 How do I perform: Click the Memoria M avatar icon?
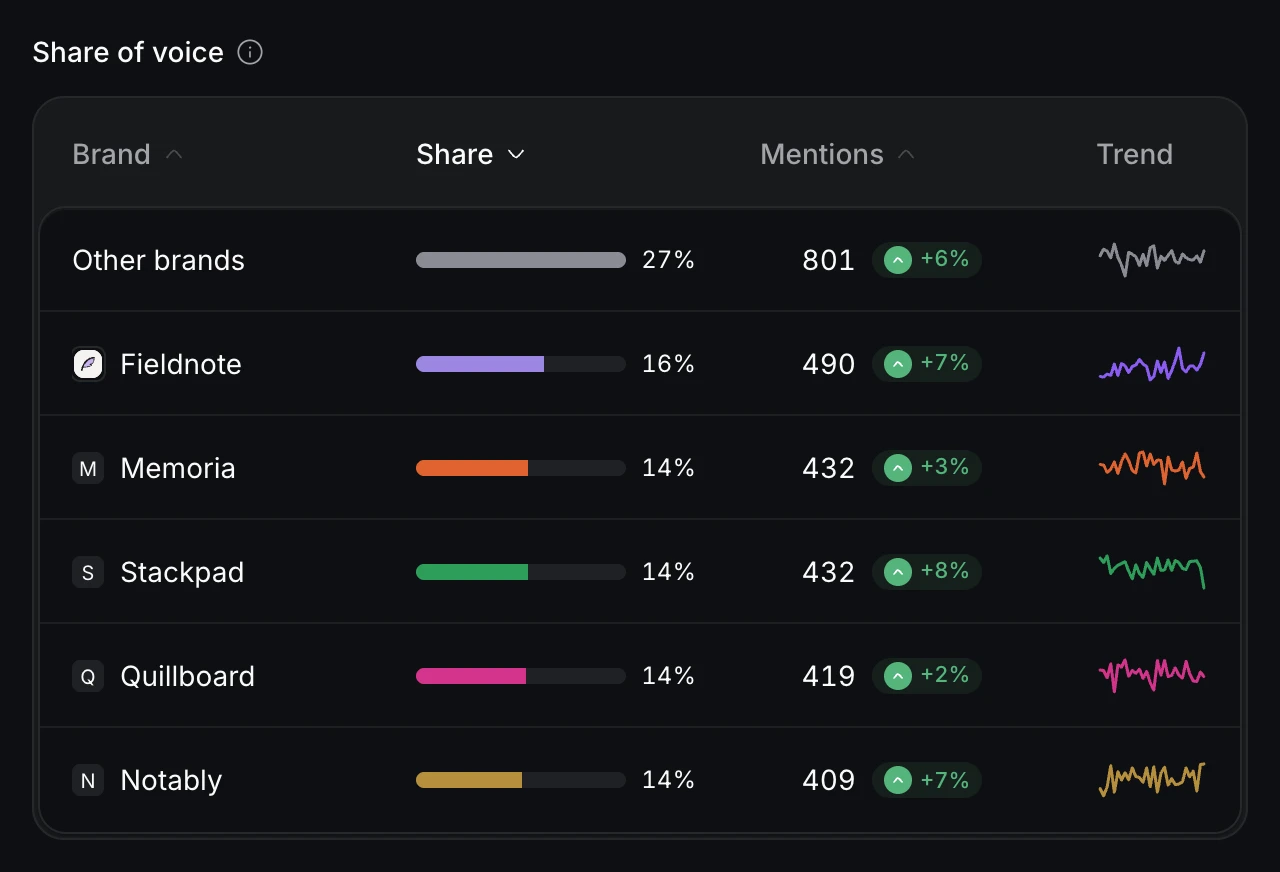click(88, 468)
